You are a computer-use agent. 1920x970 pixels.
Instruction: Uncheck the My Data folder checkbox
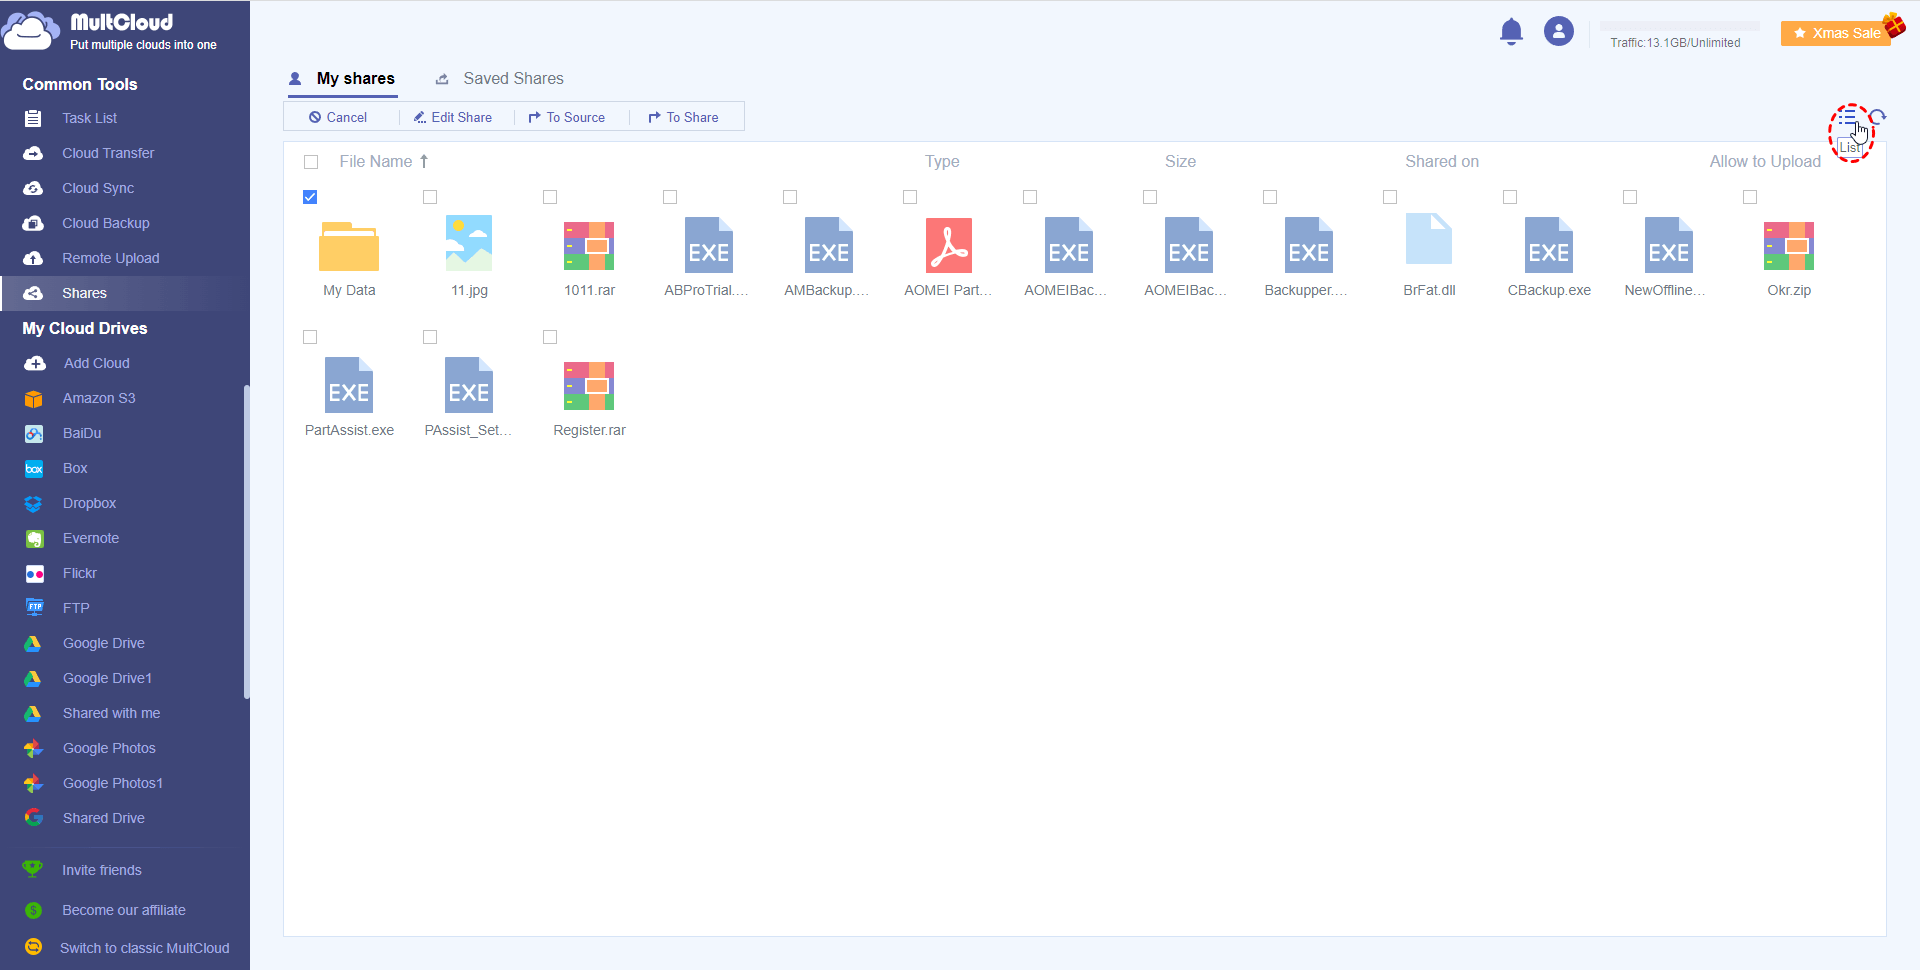(310, 197)
